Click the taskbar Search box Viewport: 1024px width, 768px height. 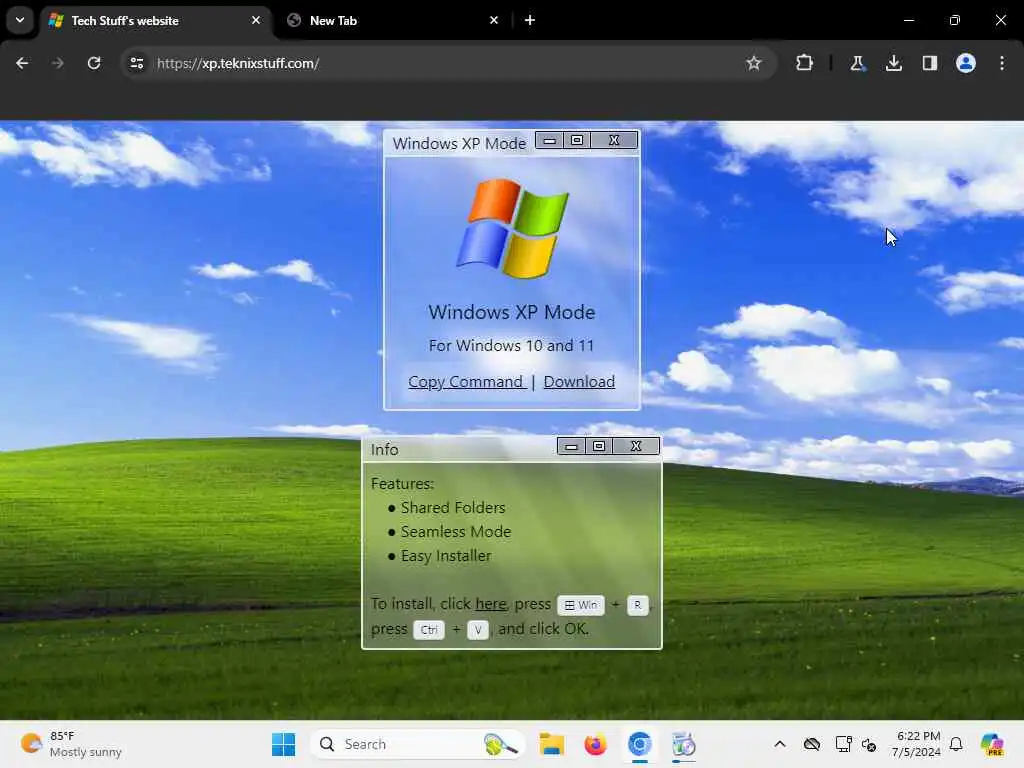pyautogui.click(x=418, y=744)
